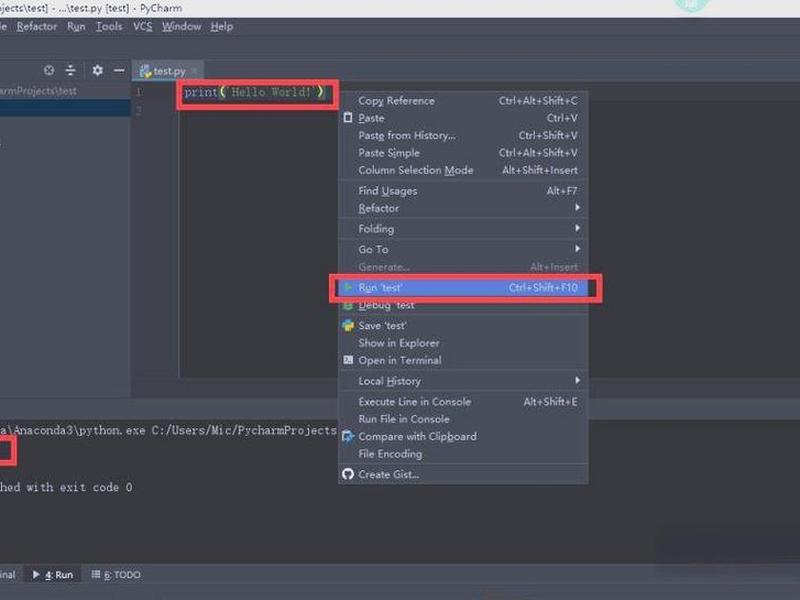Switch to the test.py editor tab
The image size is (800, 600).
168,71
